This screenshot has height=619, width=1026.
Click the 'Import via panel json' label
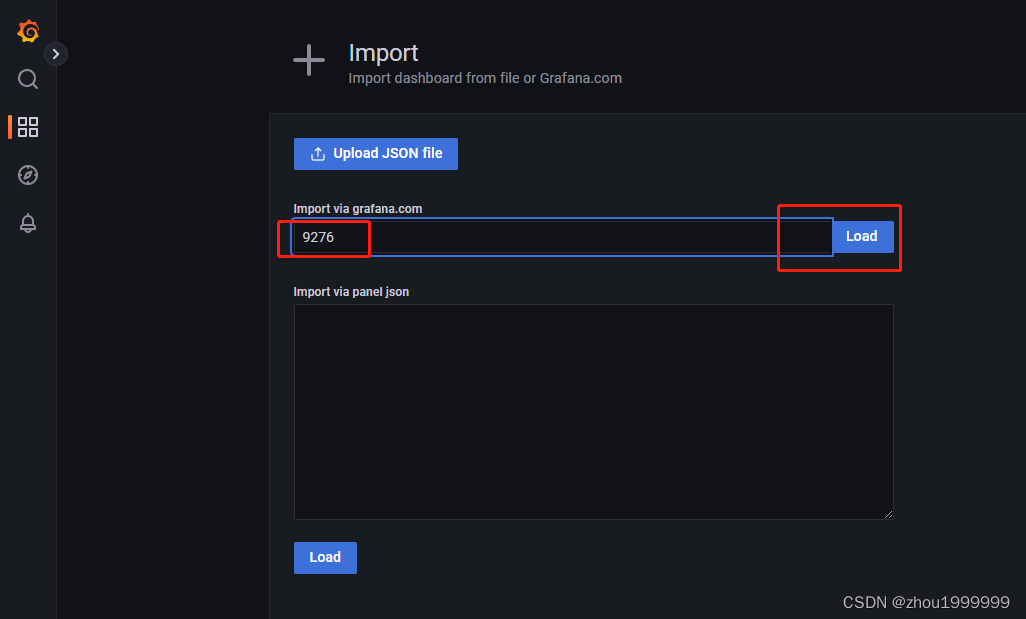(x=351, y=292)
